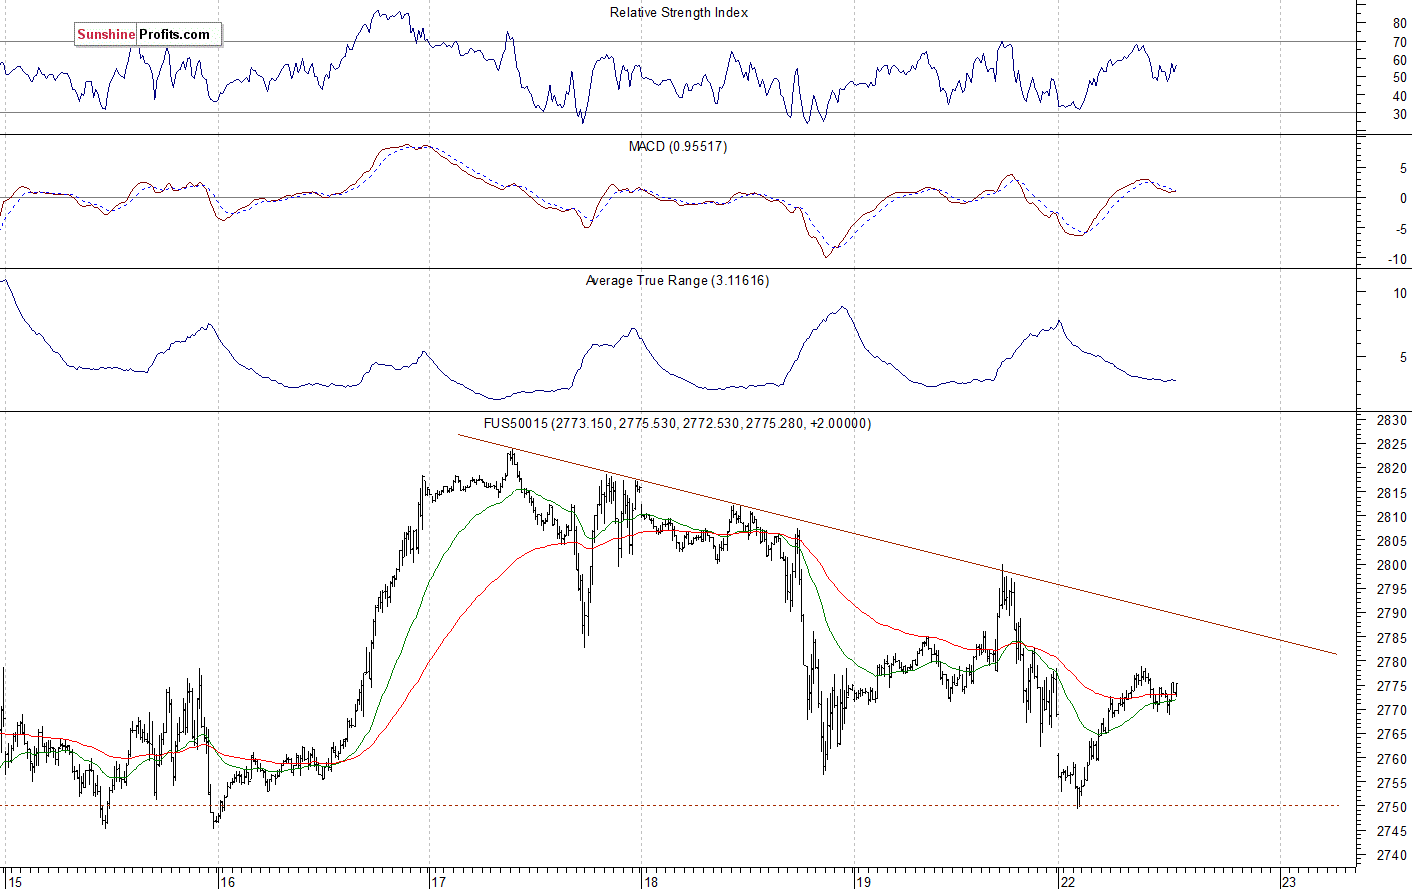Click the date label 23 on time axis

1289,882
